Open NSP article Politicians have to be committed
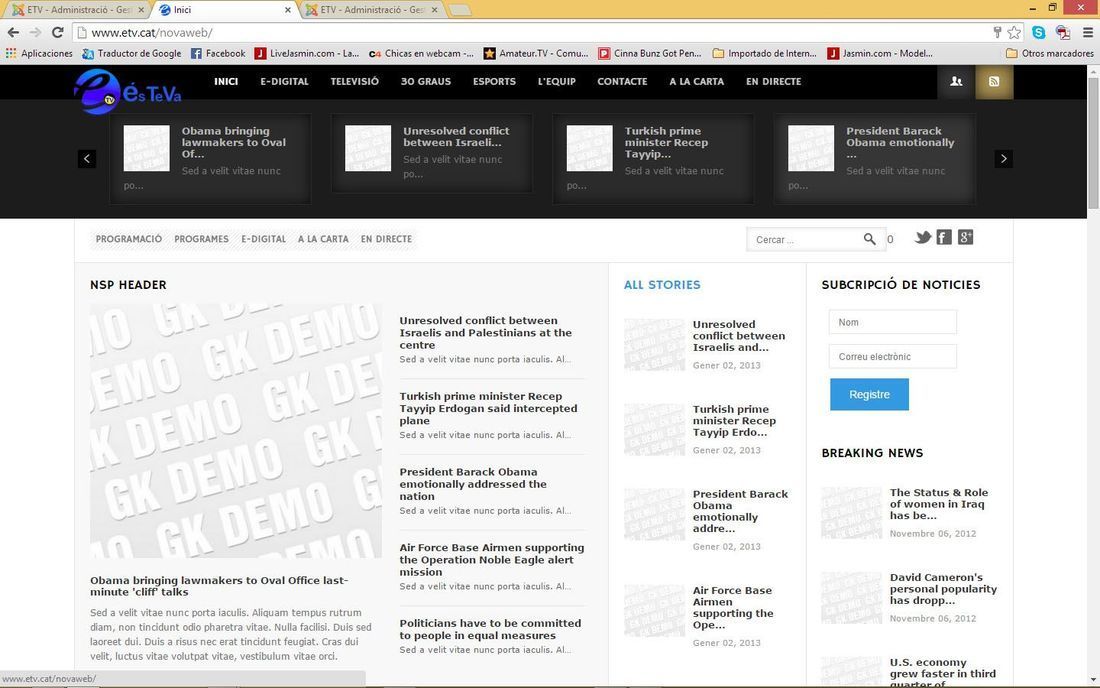Image resolution: width=1100 pixels, height=688 pixels. pyautogui.click(x=490, y=629)
